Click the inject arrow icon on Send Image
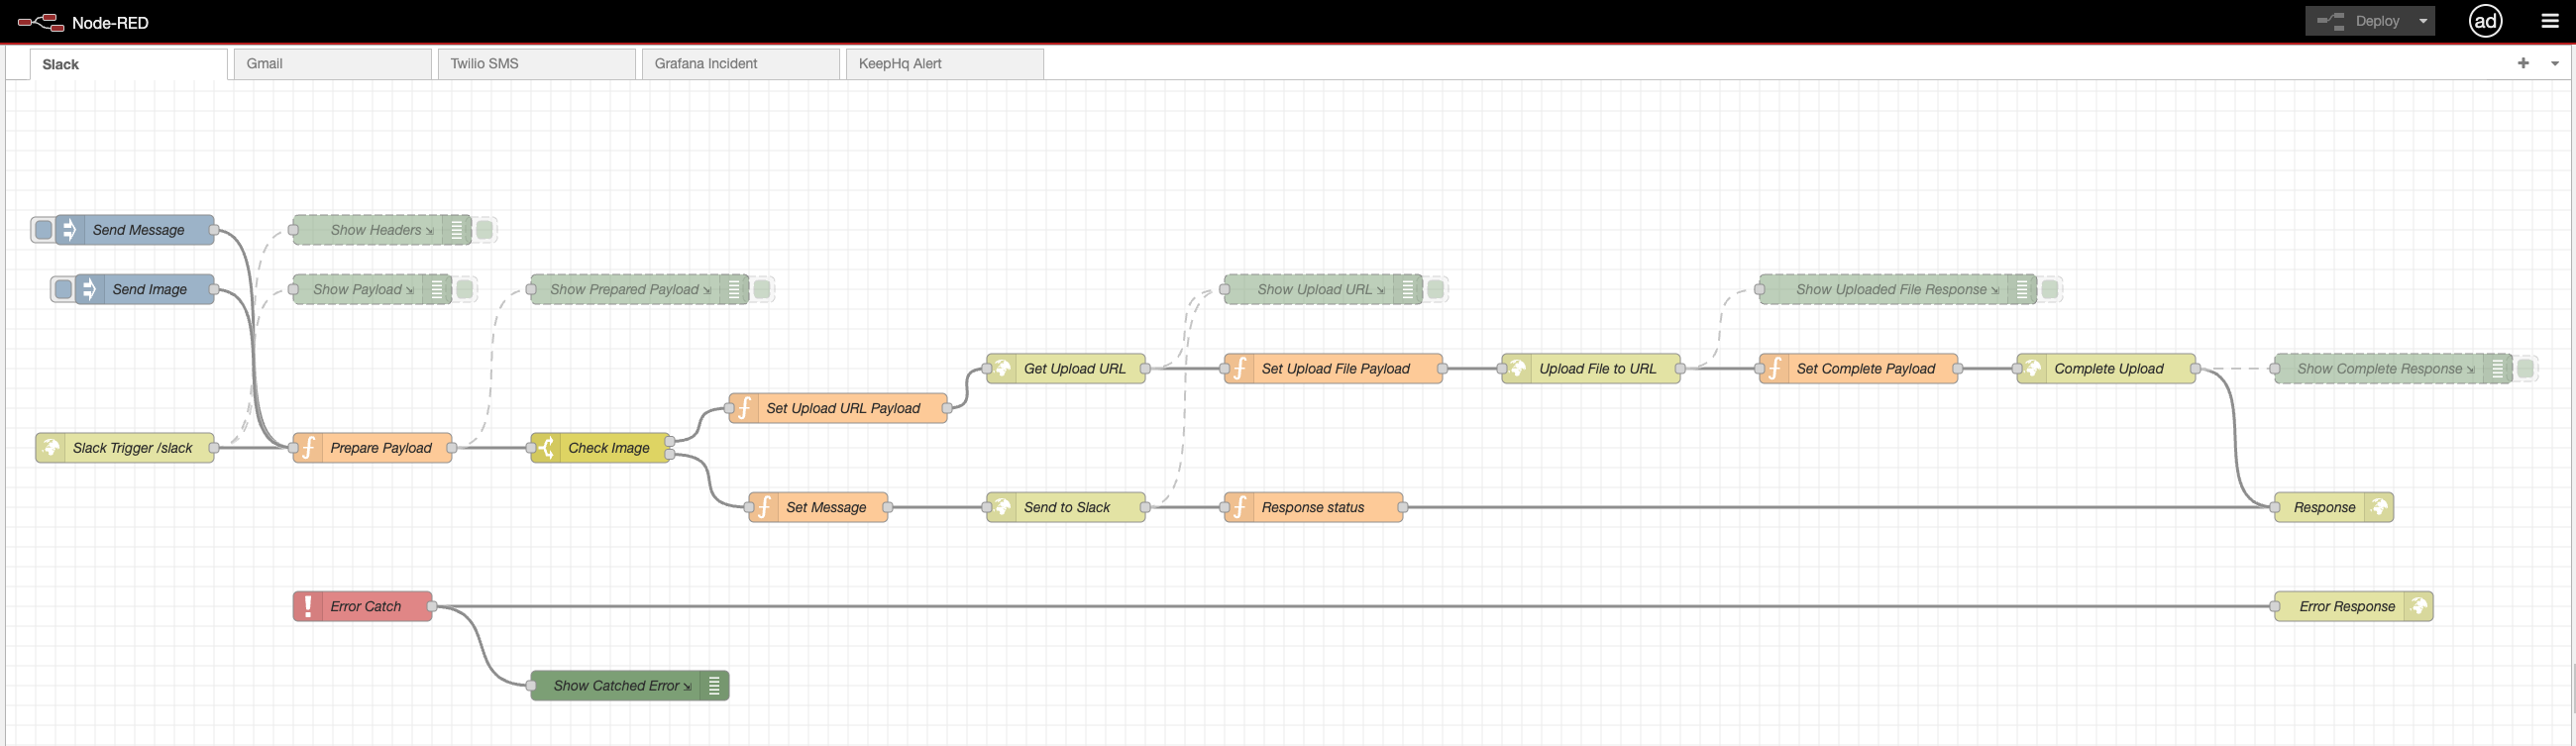The width and height of the screenshot is (2576, 746). coord(90,289)
